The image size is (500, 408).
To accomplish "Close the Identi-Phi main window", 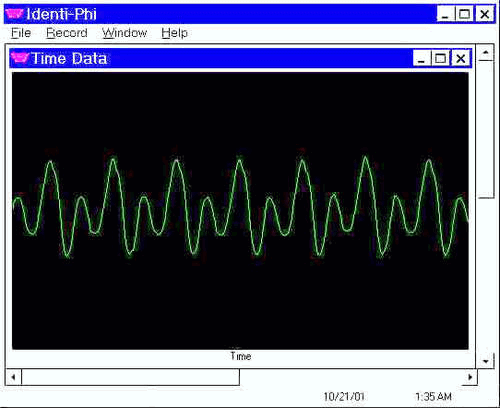I will point(484,14).
